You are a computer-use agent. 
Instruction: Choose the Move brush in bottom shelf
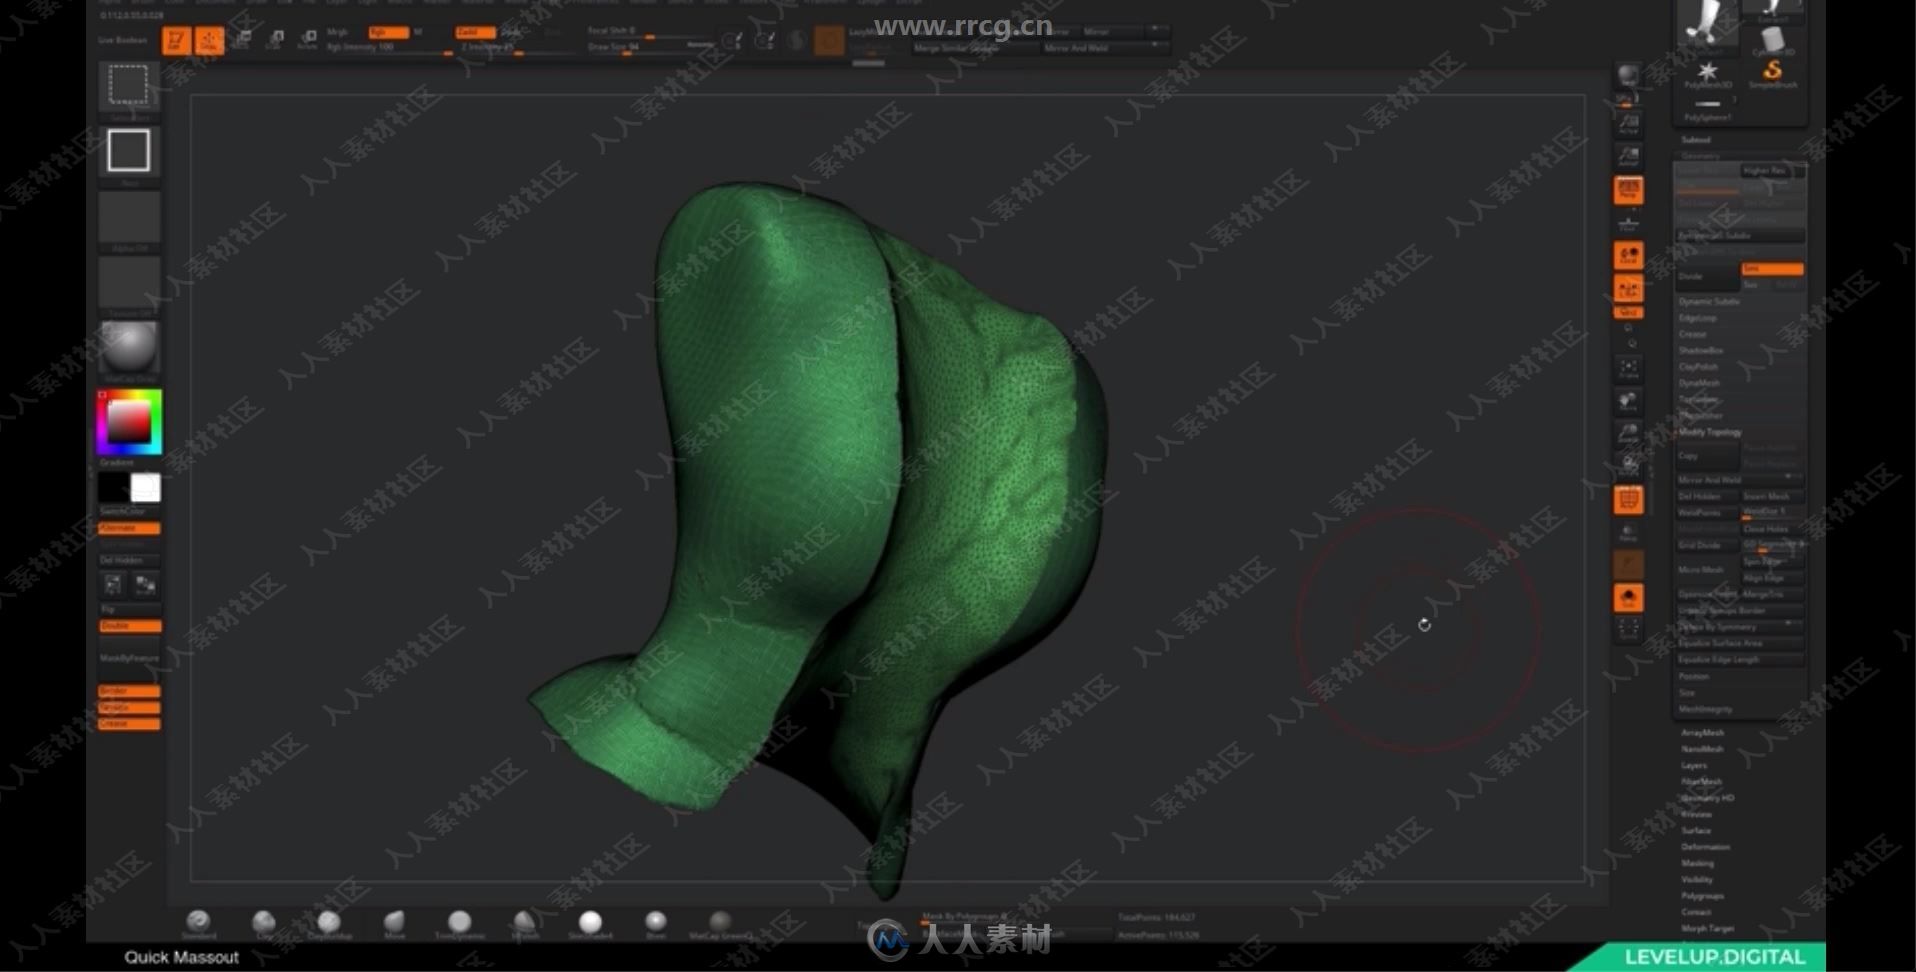tap(394, 924)
